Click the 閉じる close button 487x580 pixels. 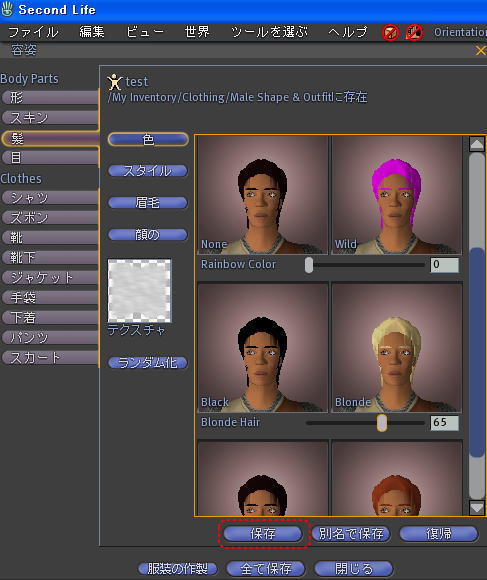[x=354, y=569]
